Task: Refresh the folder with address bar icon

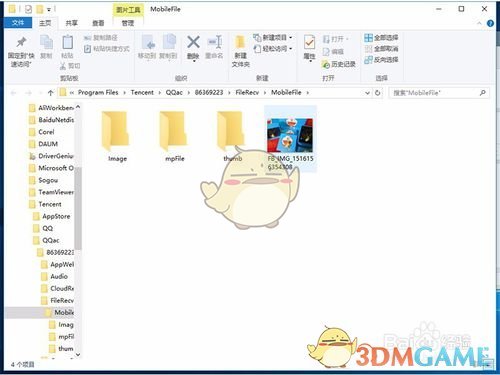Action: coord(377,93)
